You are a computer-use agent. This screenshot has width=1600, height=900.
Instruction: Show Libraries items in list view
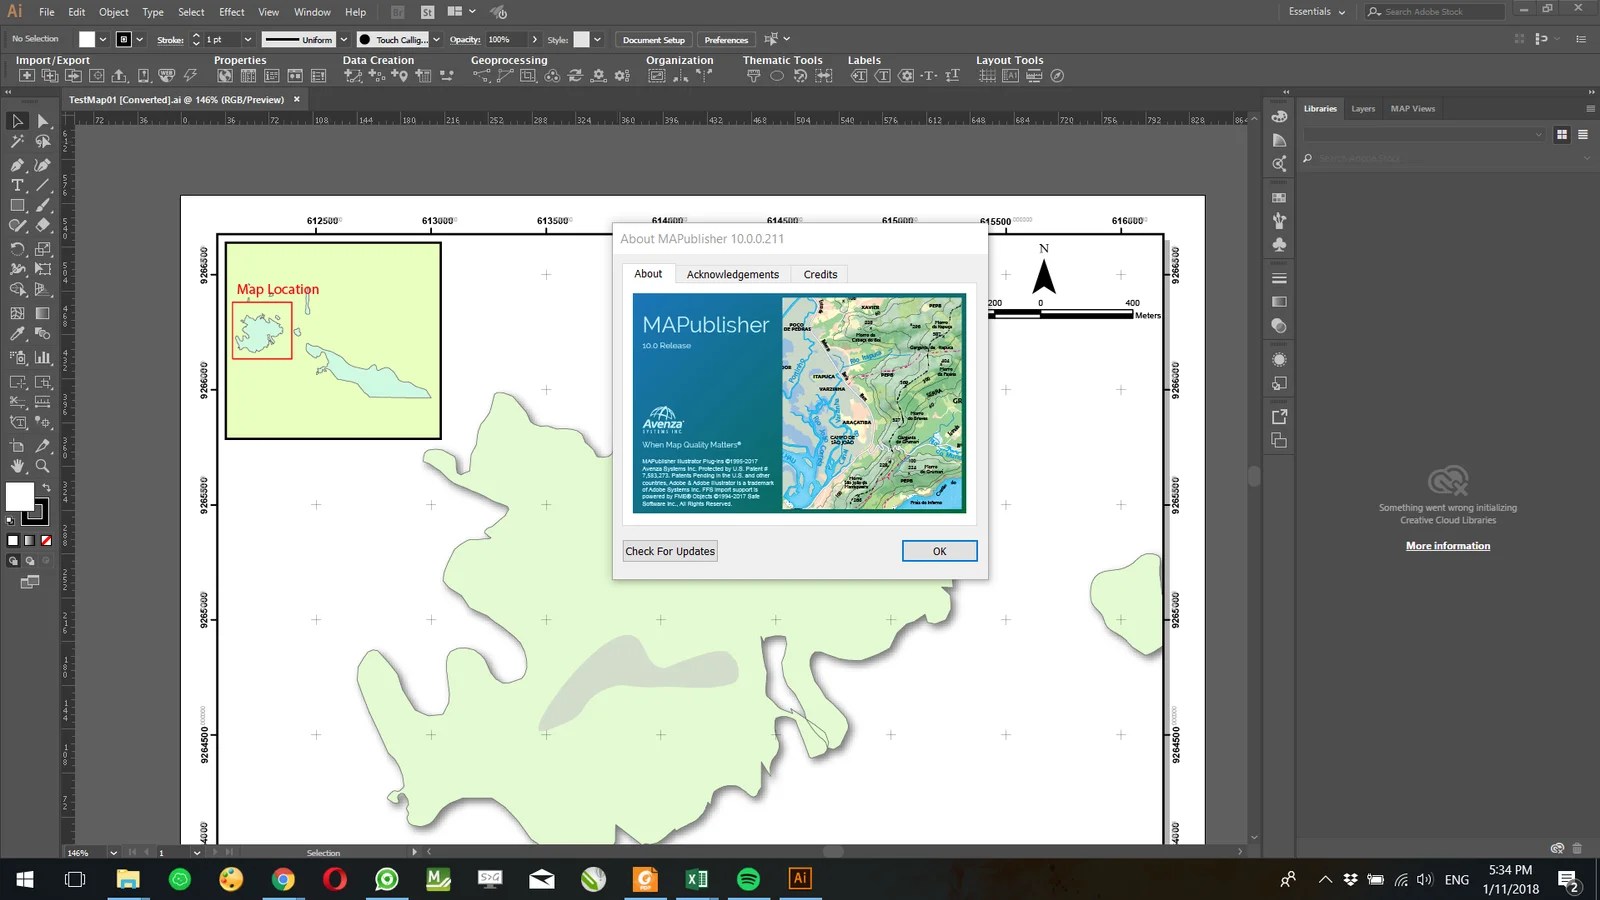(1583, 135)
